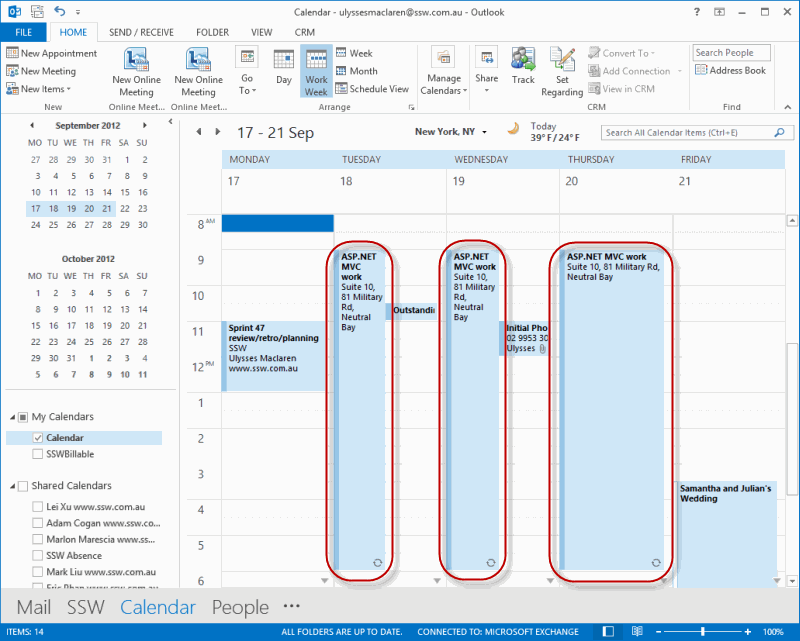
Task: Click Set Regarding icon
Action: pyautogui.click(x=562, y=71)
